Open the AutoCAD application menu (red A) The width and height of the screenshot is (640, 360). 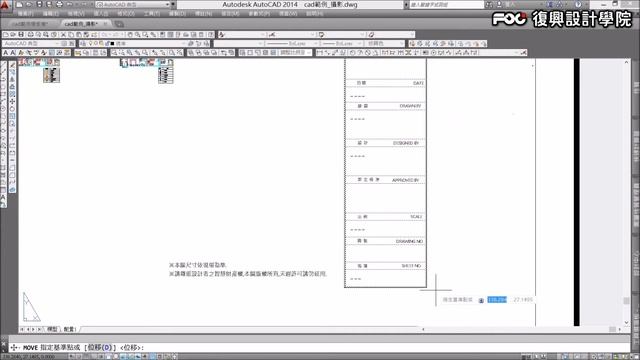tap(5, 5)
